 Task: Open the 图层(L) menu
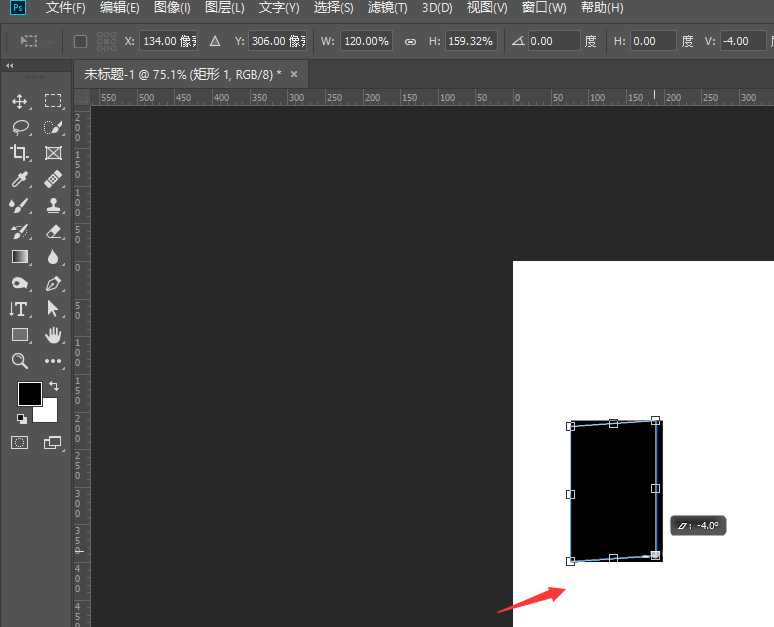[x=225, y=8]
